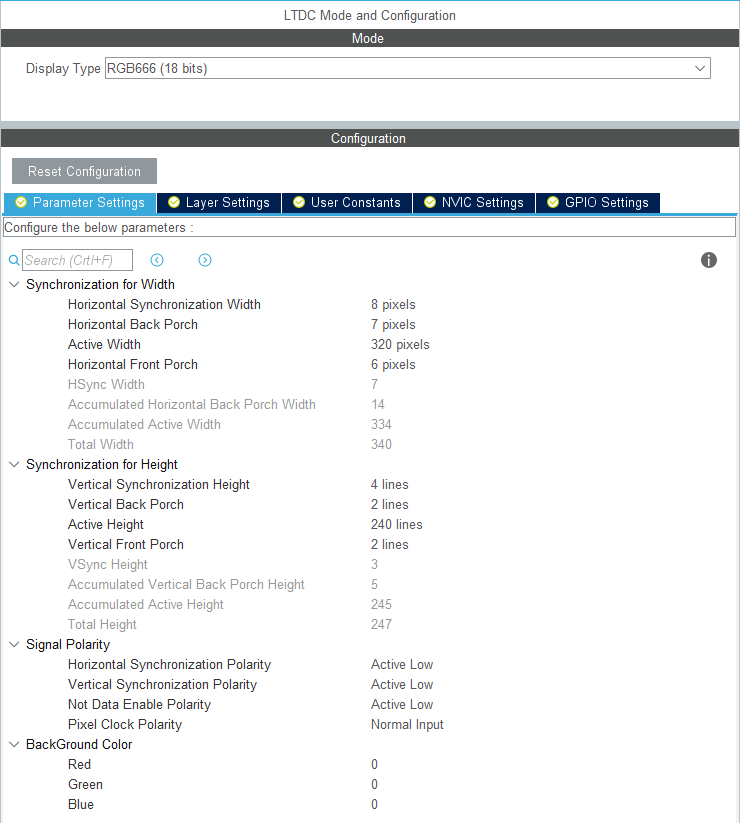Select the Total Width row label
The image size is (740, 823).
101,444
